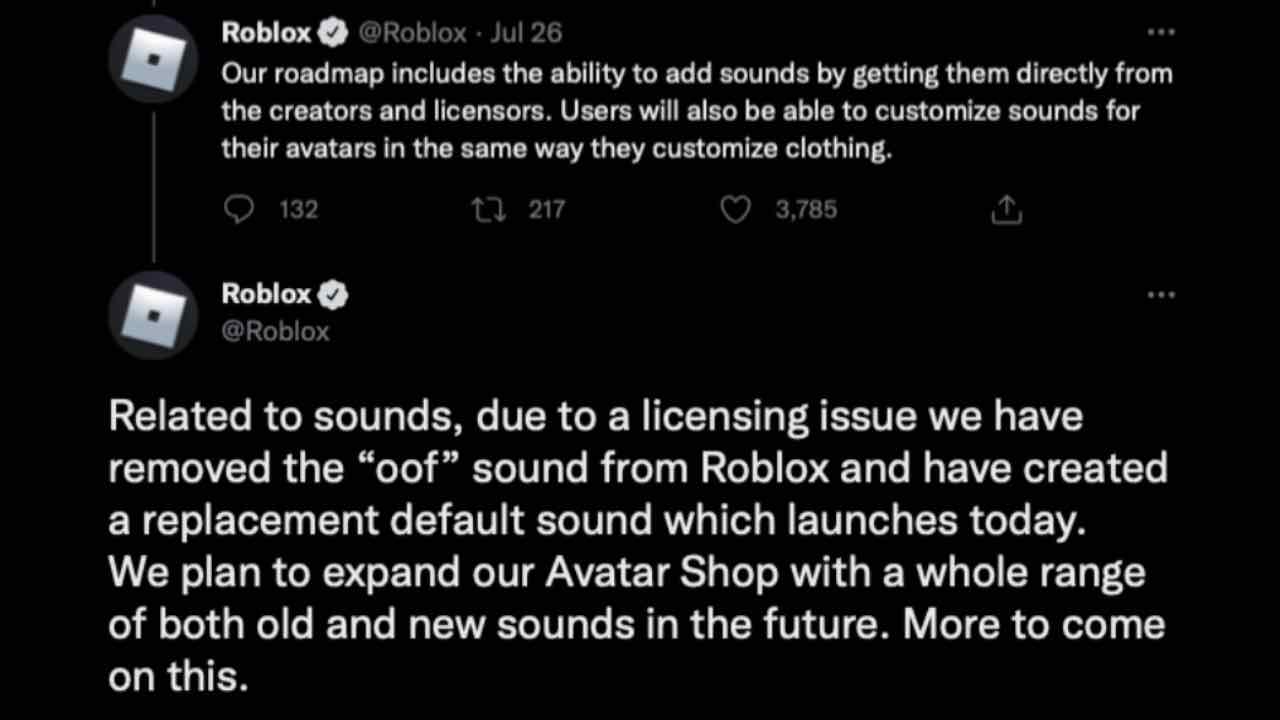Open the share icon on first tweet

pyautogui.click(x=1006, y=209)
